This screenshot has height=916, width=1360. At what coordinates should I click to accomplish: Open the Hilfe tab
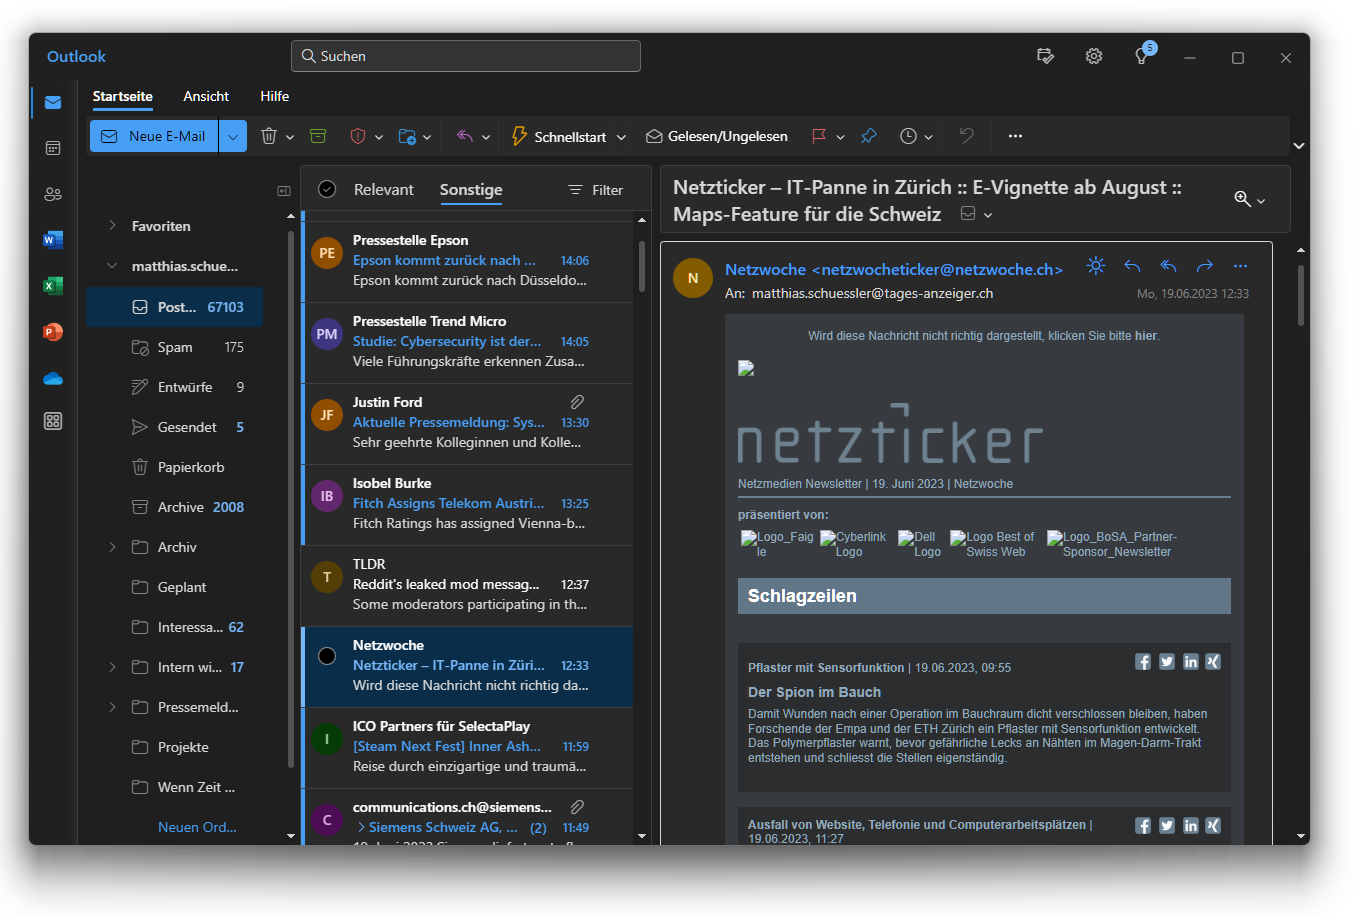point(275,96)
